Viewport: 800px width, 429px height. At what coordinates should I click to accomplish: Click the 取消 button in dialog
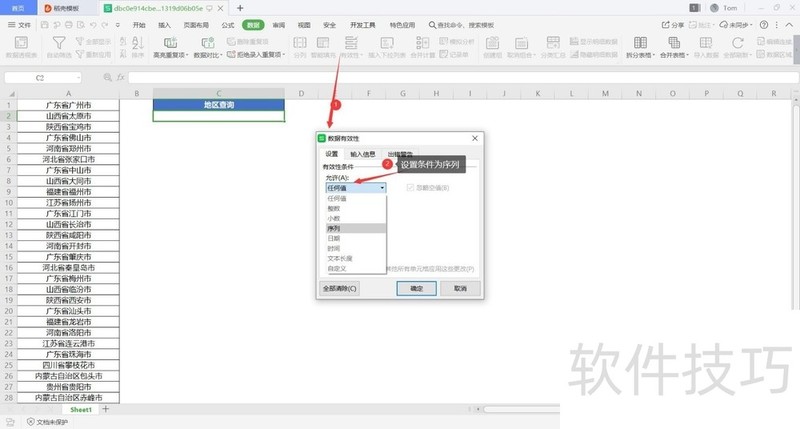460,288
